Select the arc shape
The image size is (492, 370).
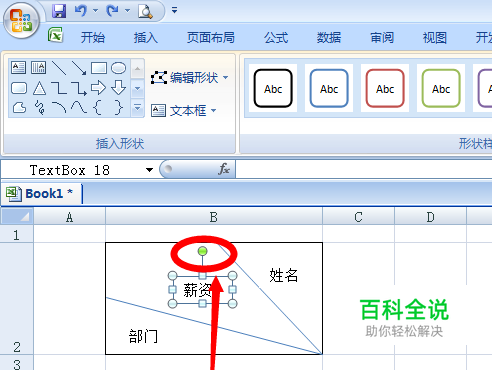tap(59, 108)
